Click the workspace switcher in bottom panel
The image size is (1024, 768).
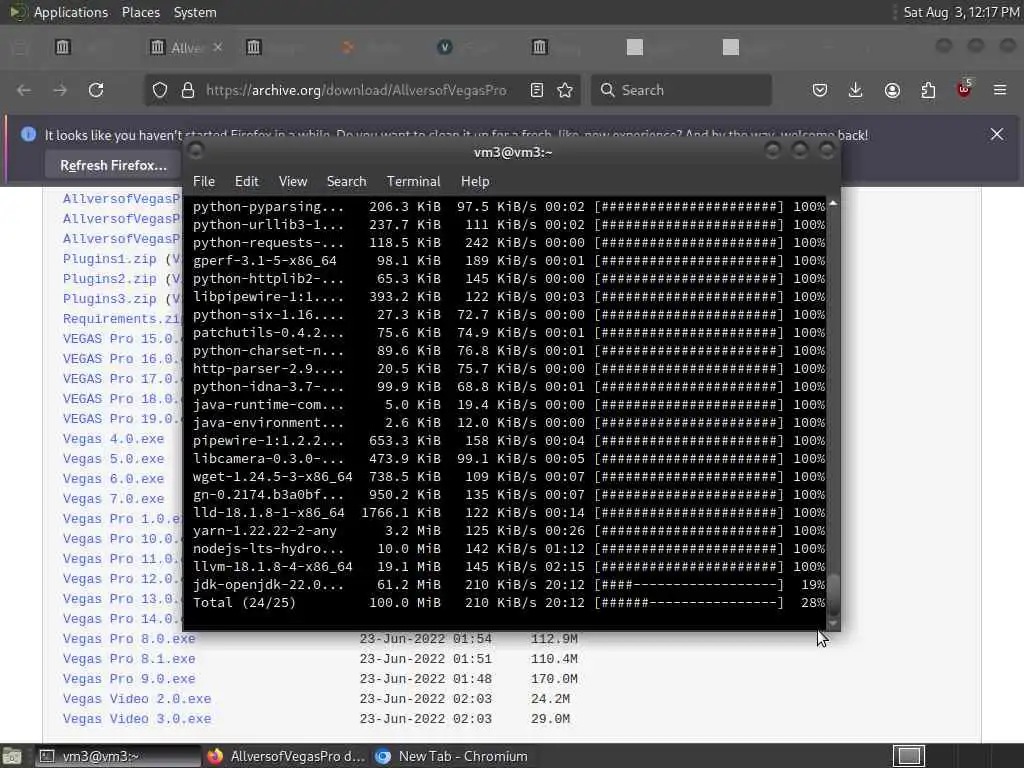[x=909, y=756]
